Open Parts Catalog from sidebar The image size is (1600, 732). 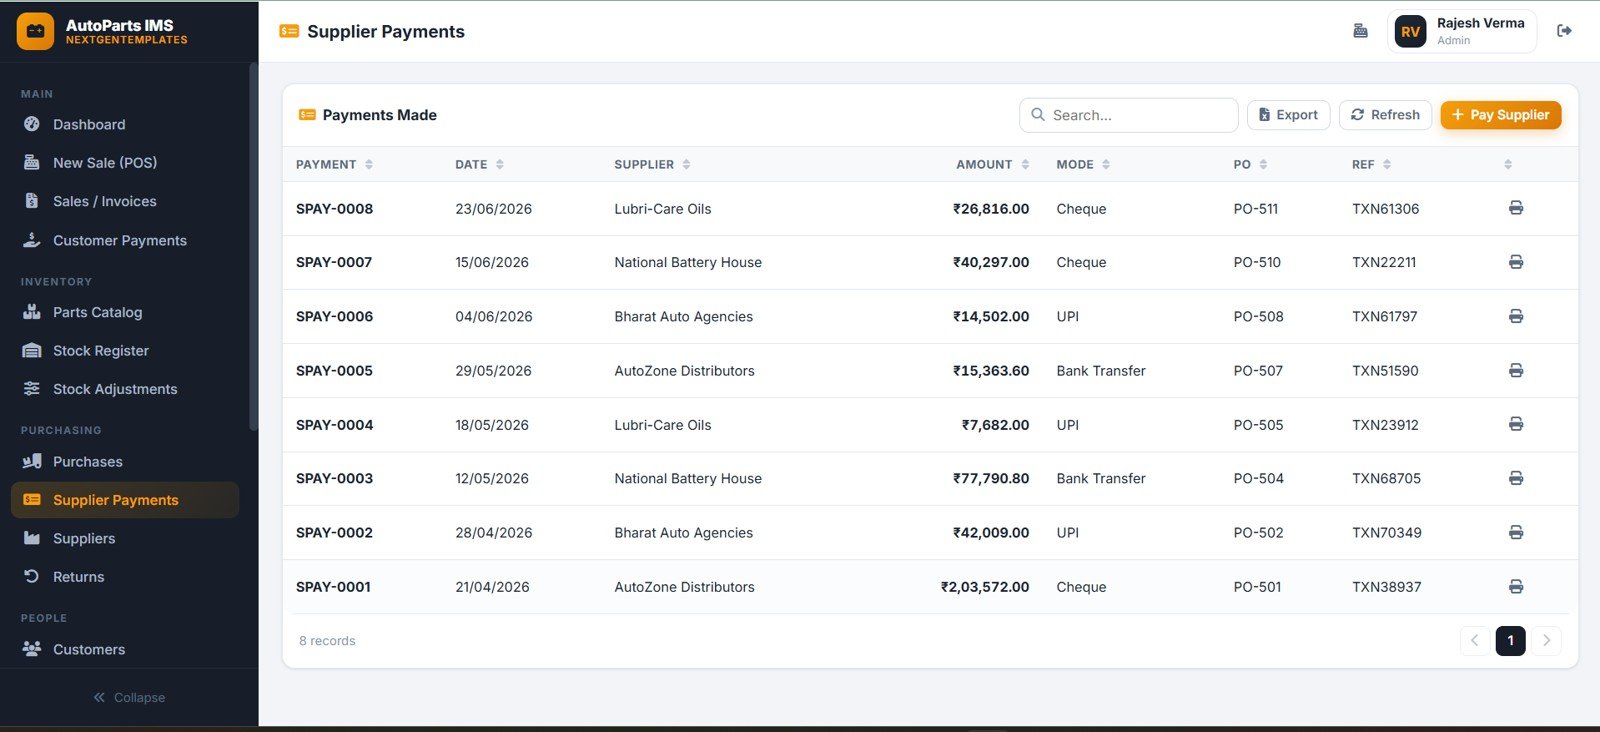tap(125, 312)
